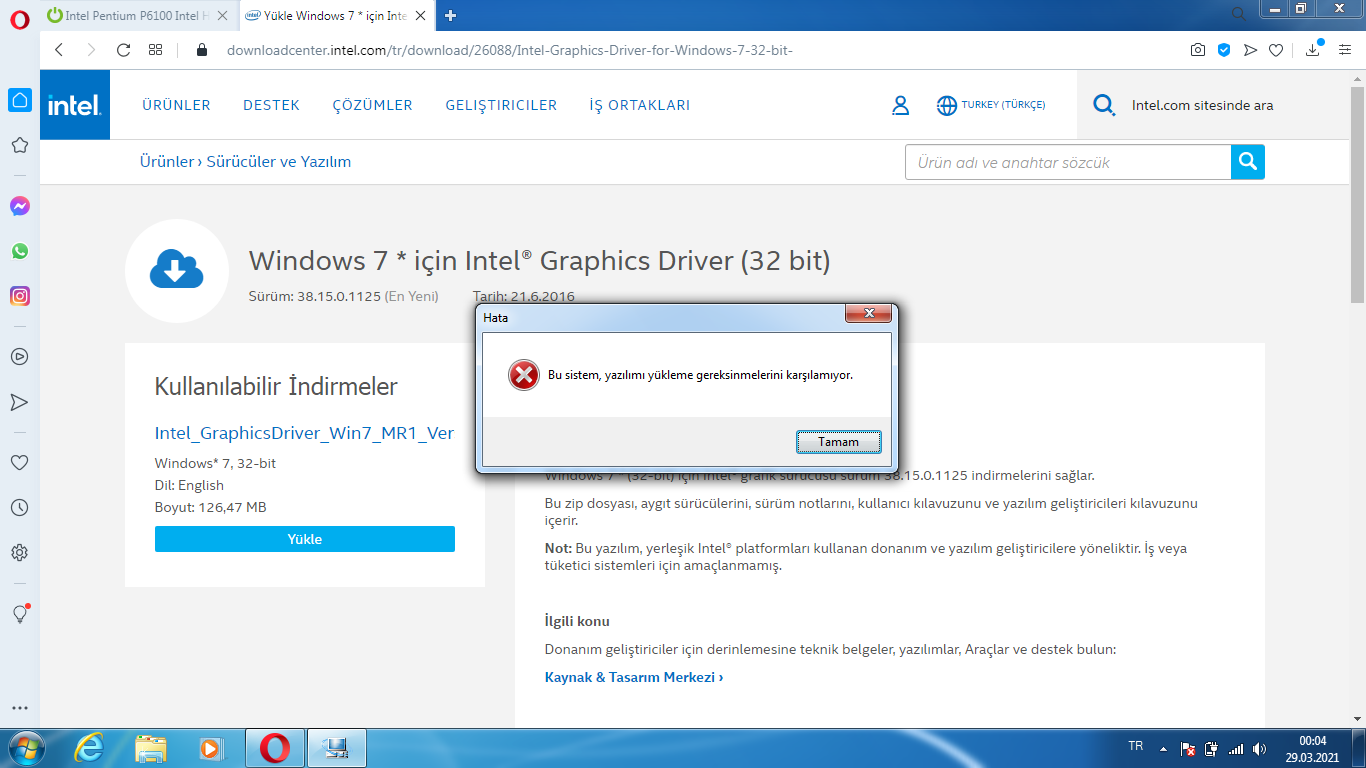This screenshot has height=768, width=1366.
Task: Launch Instagram from the sidebar
Action: tap(20, 296)
